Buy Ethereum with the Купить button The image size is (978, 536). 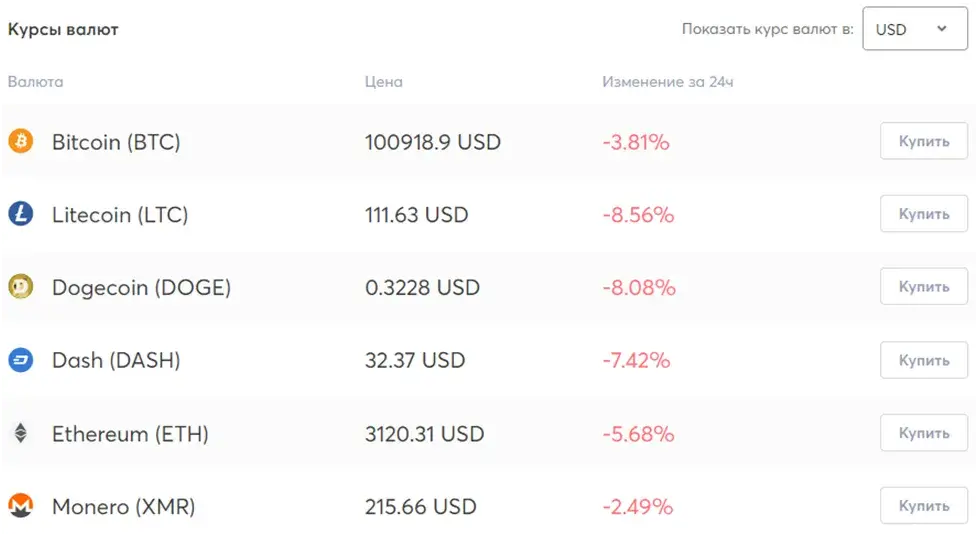924,433
